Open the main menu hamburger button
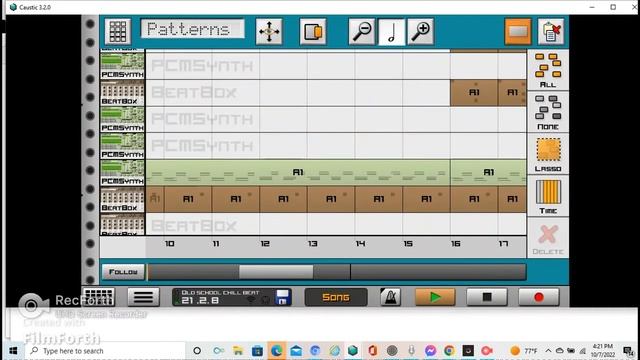Screen dimensions: 640x360 point(143,297)
